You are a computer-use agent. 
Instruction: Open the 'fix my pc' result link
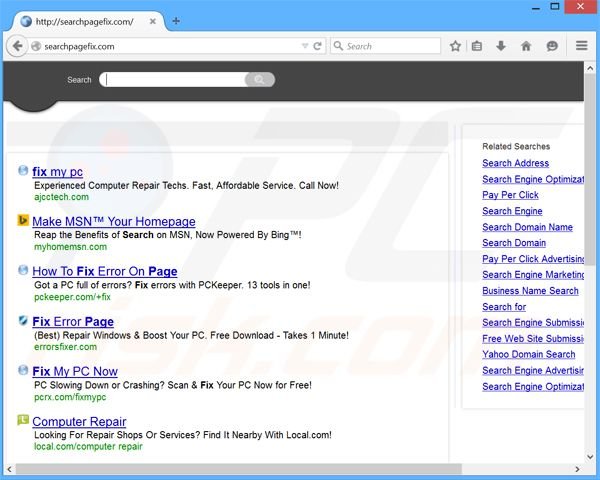[x=57, y=172]
